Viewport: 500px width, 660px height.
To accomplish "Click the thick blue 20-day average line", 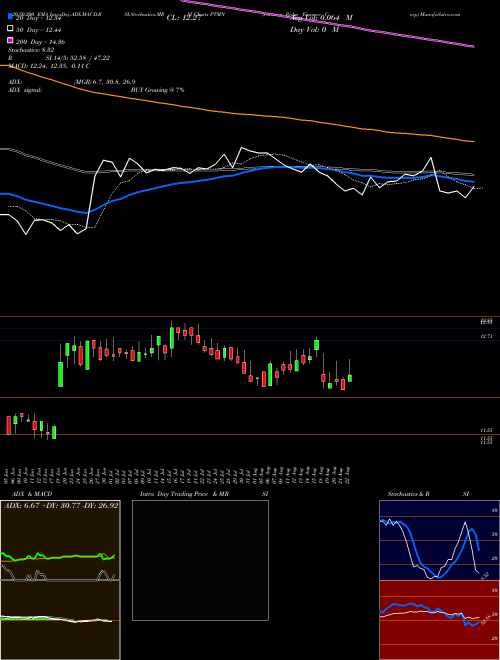I will point(236,173).
